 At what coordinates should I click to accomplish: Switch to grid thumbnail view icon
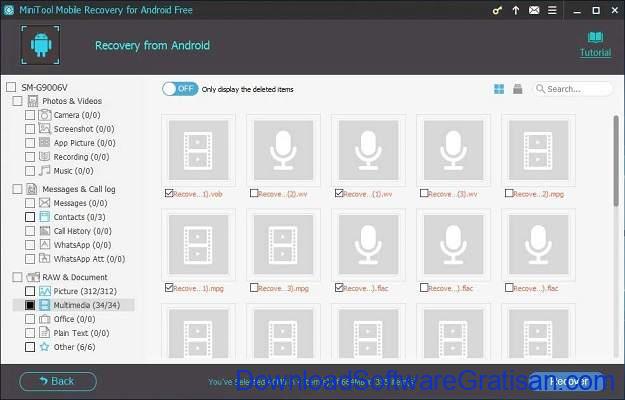click(x=499, y=89)
